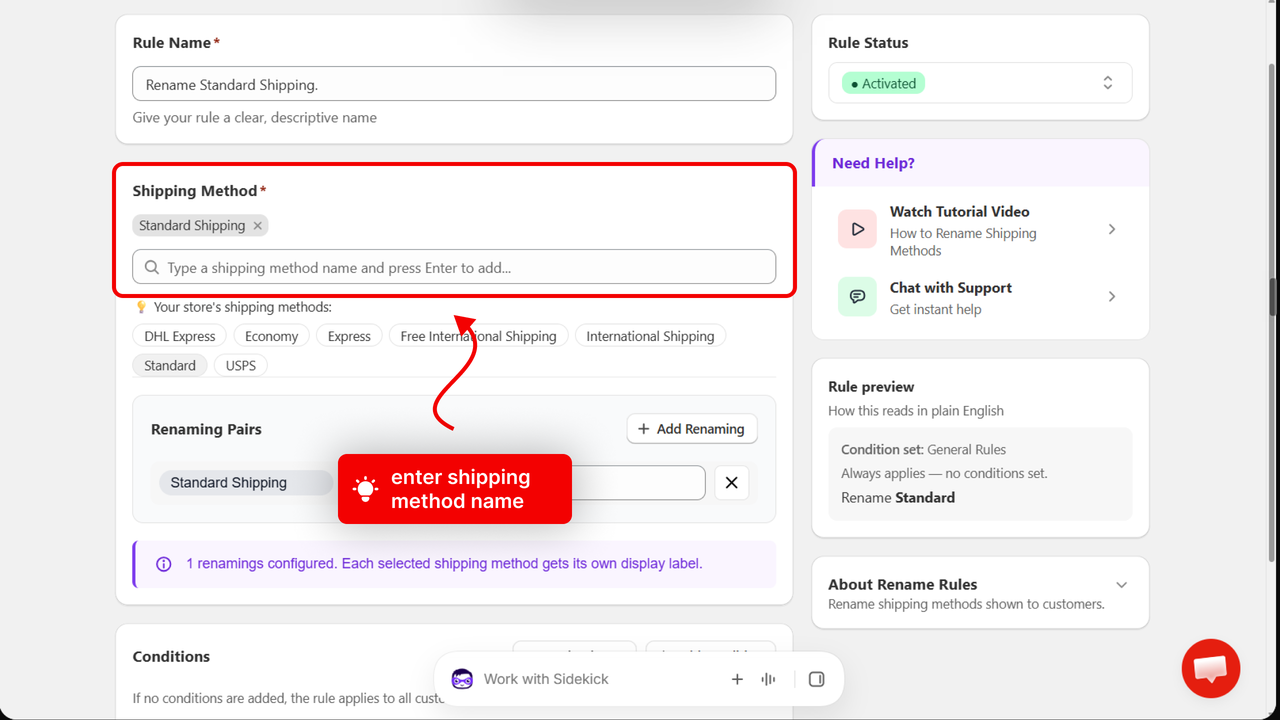
Task: Click the tutorial video play icon
Action: tap(857, 229)
